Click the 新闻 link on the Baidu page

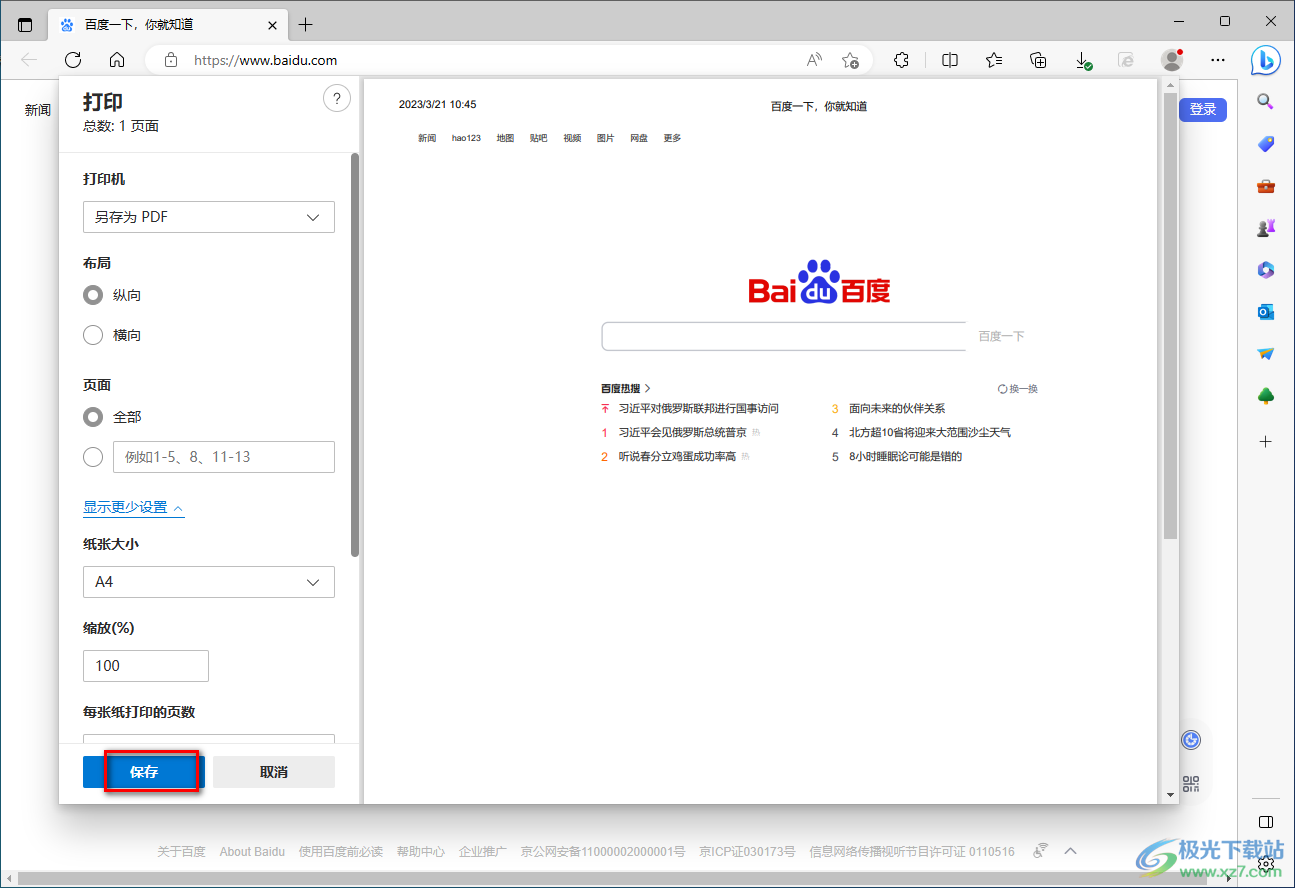[38, 110]
